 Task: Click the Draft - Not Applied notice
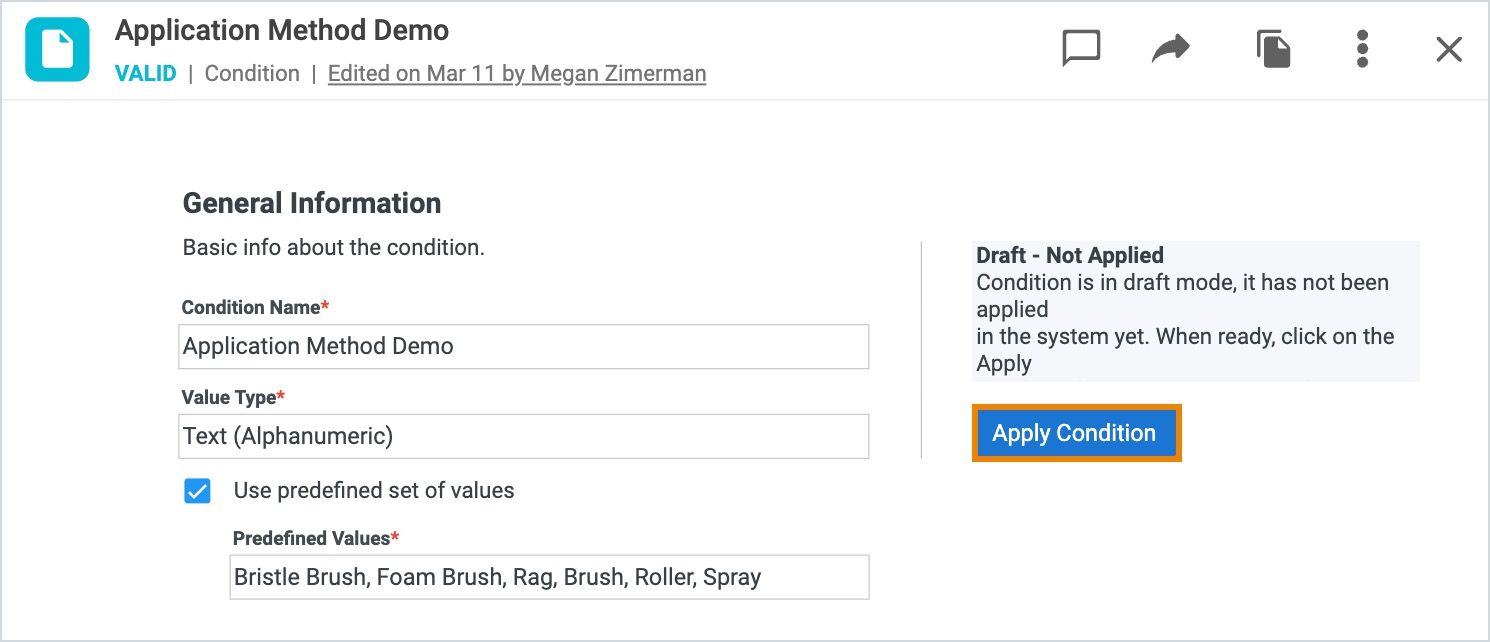[x=1195, y=310]
